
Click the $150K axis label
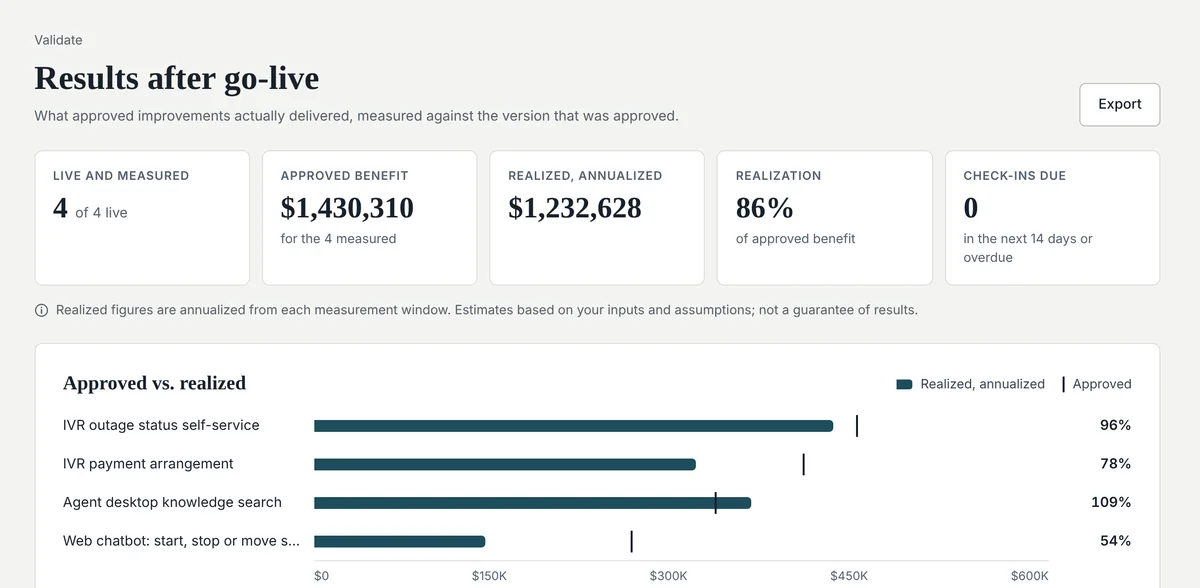(489, 576)
